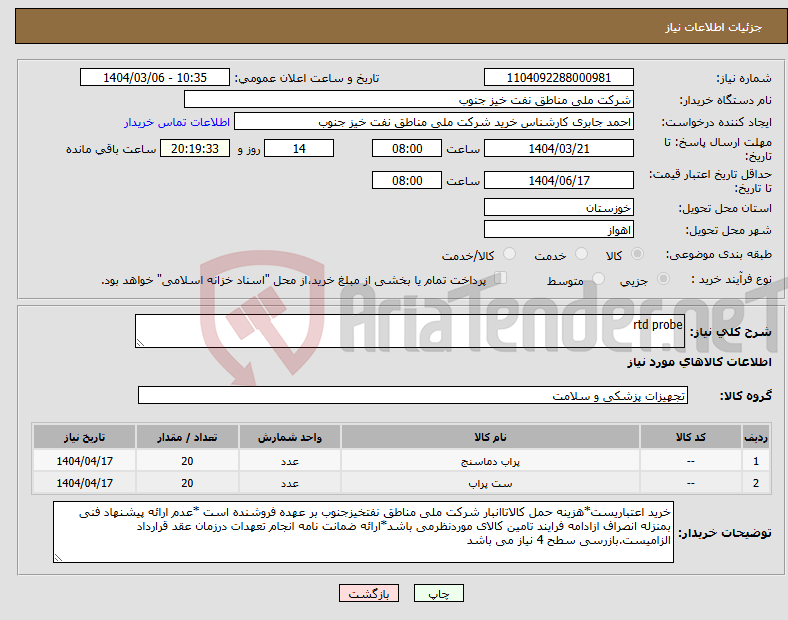Click the rtd probe description textarea
788x620 pixels.
410,331
